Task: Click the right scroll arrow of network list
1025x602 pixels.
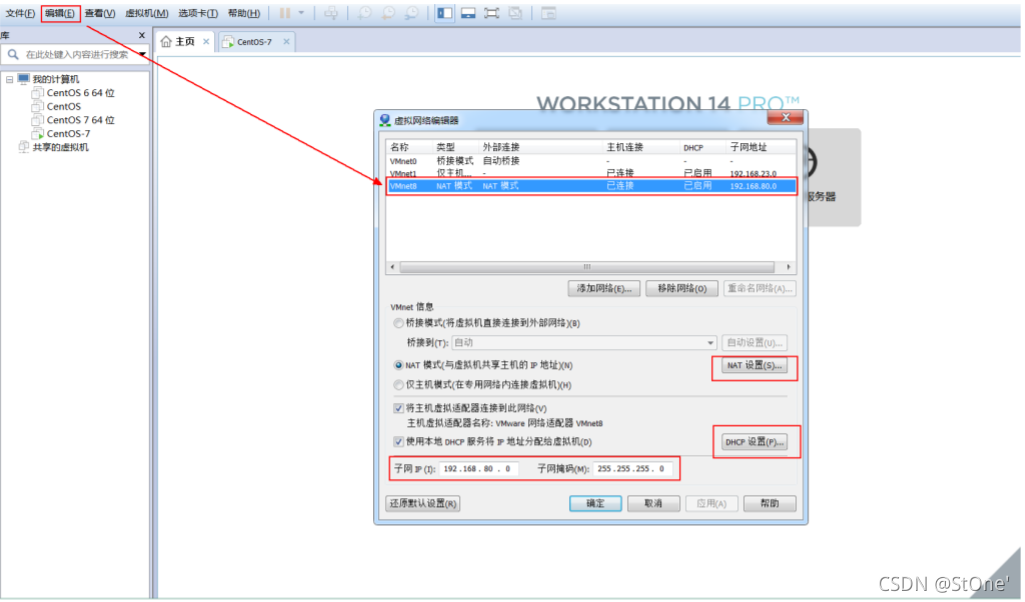Action: 788,267
